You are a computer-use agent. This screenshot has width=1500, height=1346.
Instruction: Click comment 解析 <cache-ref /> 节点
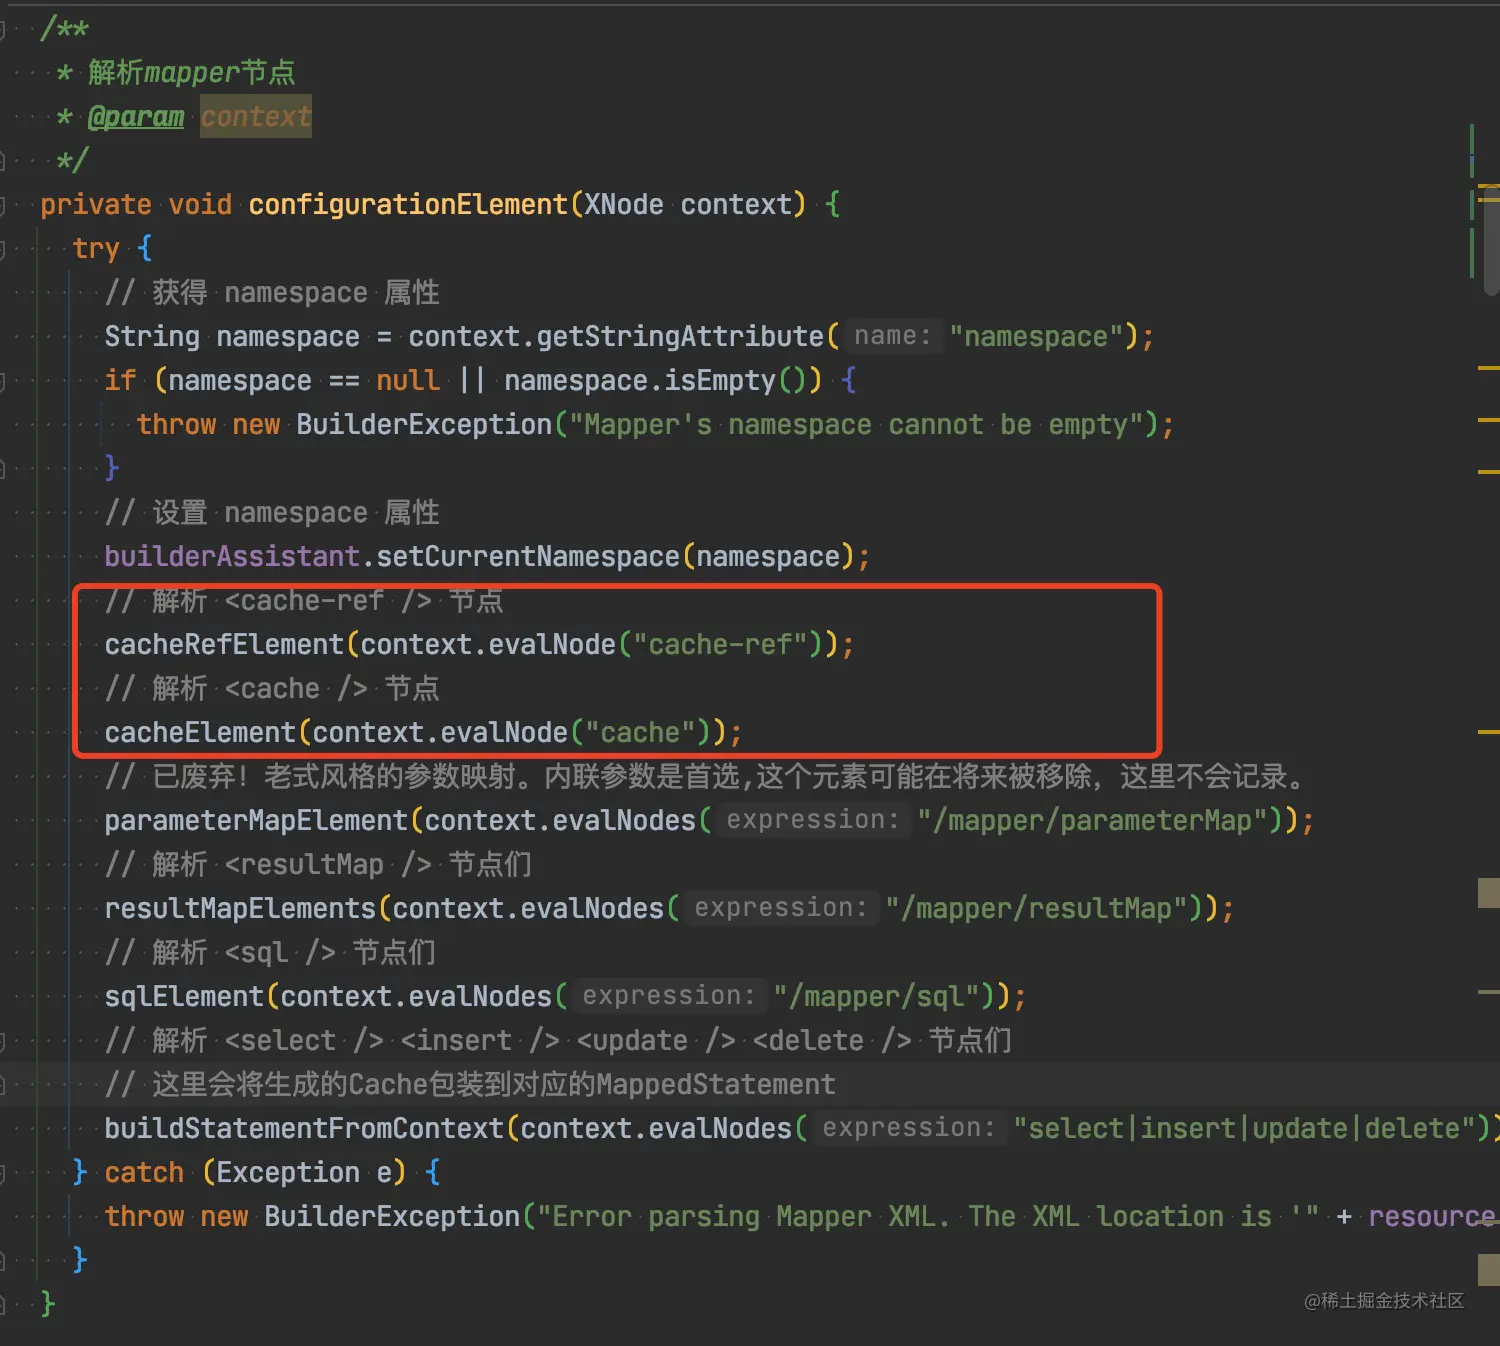(x=304, y=601)
